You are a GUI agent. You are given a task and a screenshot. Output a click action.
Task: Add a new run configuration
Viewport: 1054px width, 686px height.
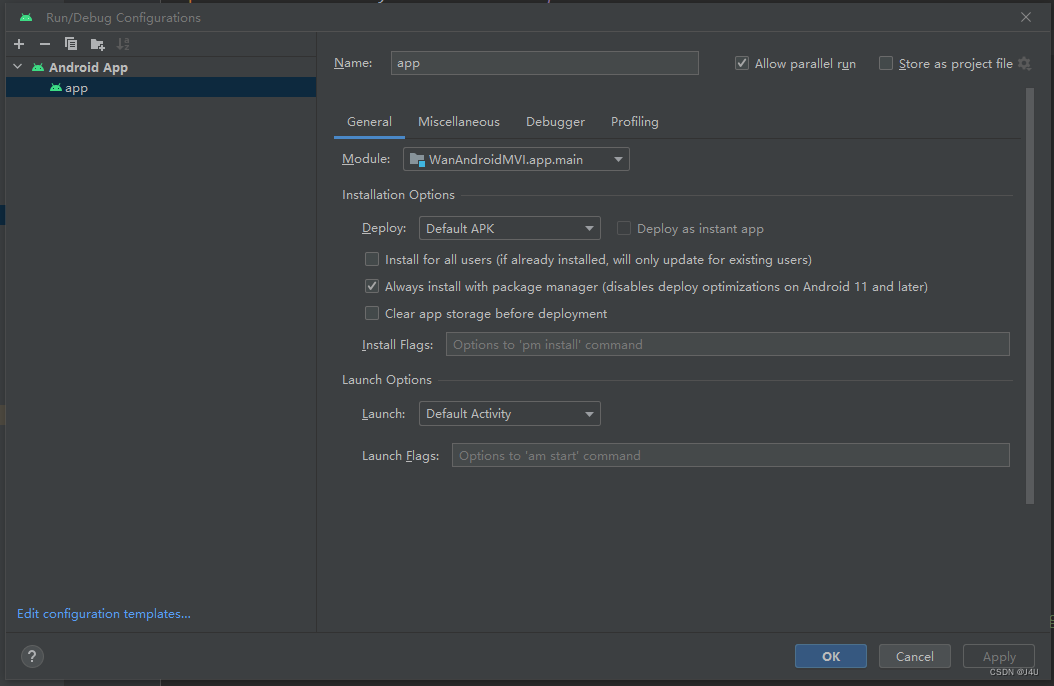click(x=18, y=43)
